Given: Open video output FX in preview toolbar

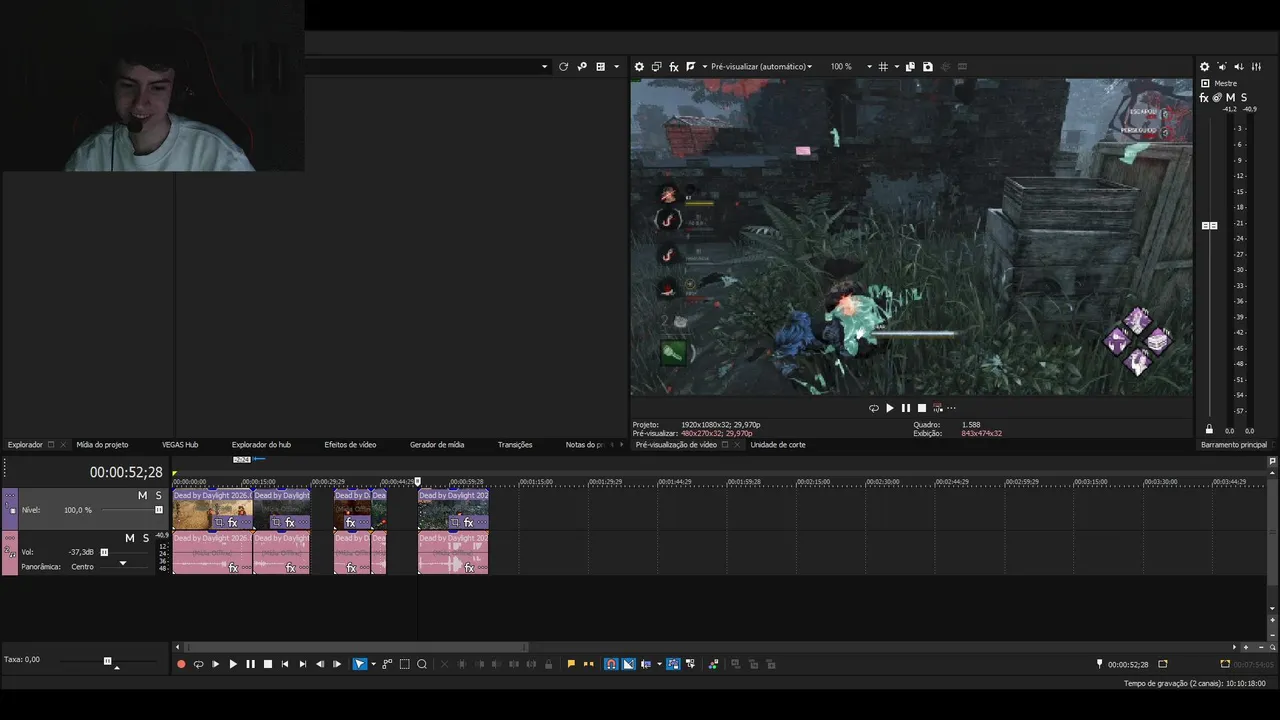Looking at the screenshot, I should (674, 67).
